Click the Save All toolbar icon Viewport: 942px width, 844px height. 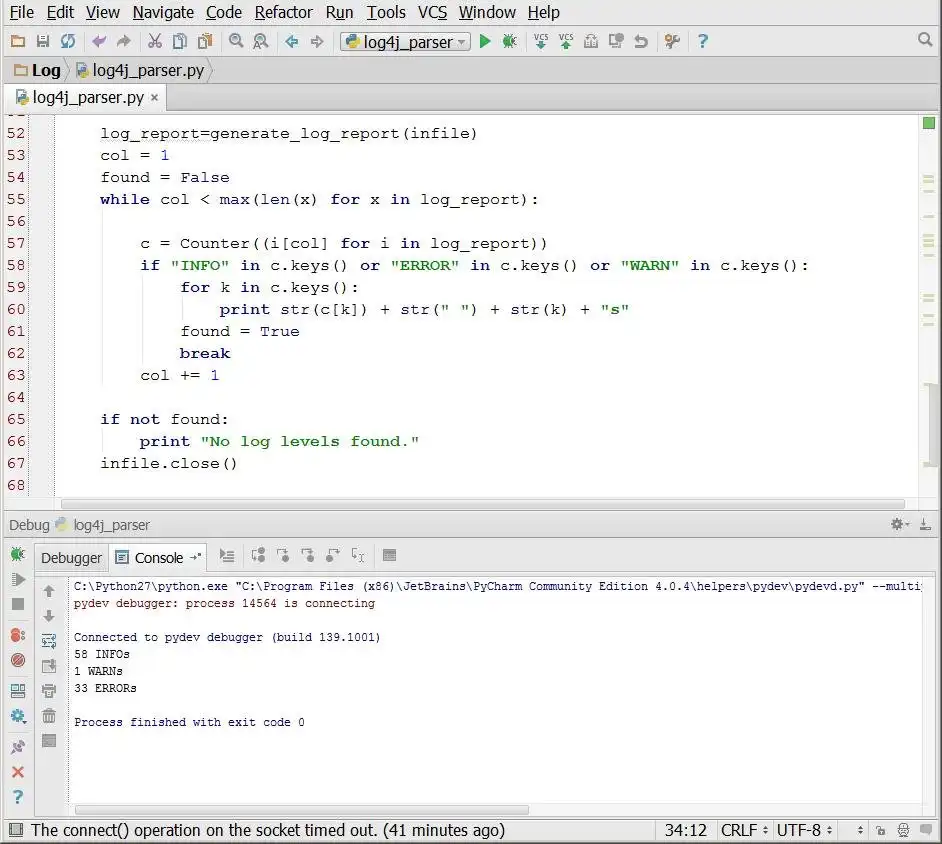coord(43,41)
